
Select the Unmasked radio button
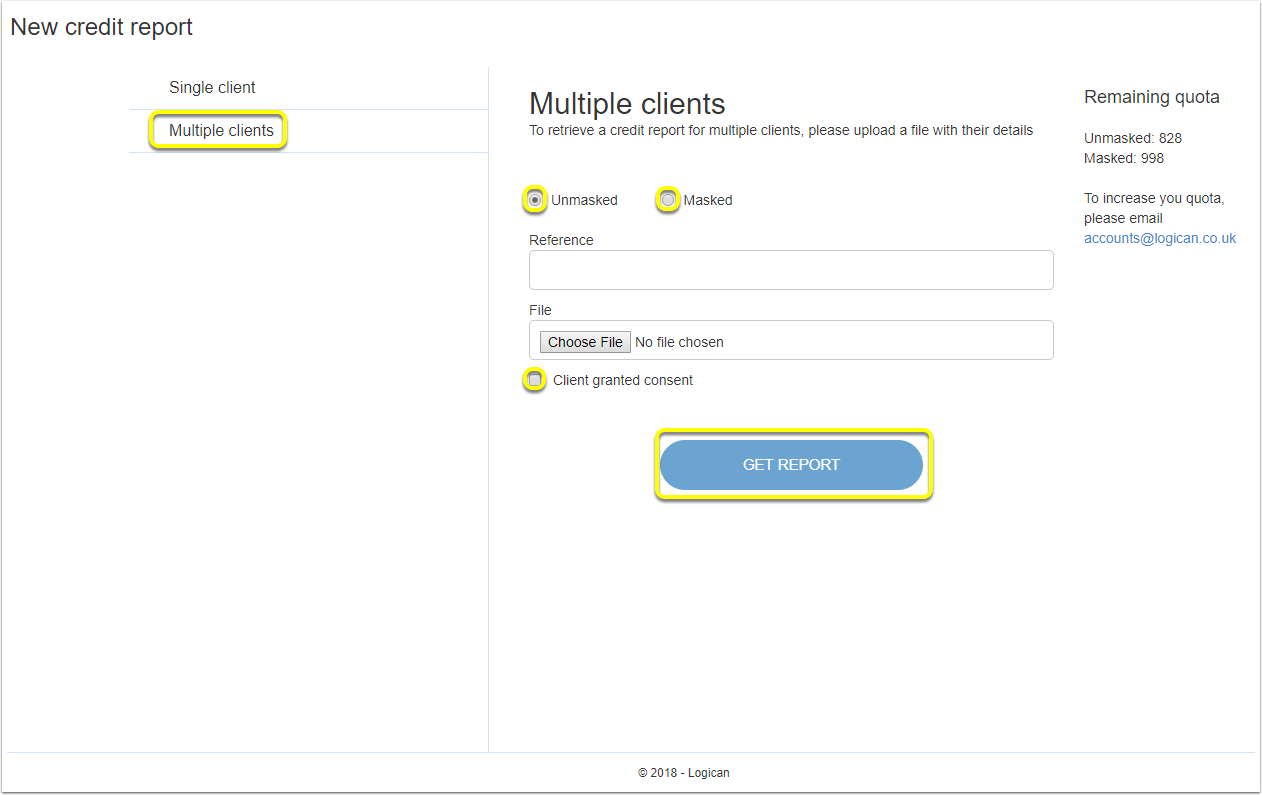pos(536,200)
